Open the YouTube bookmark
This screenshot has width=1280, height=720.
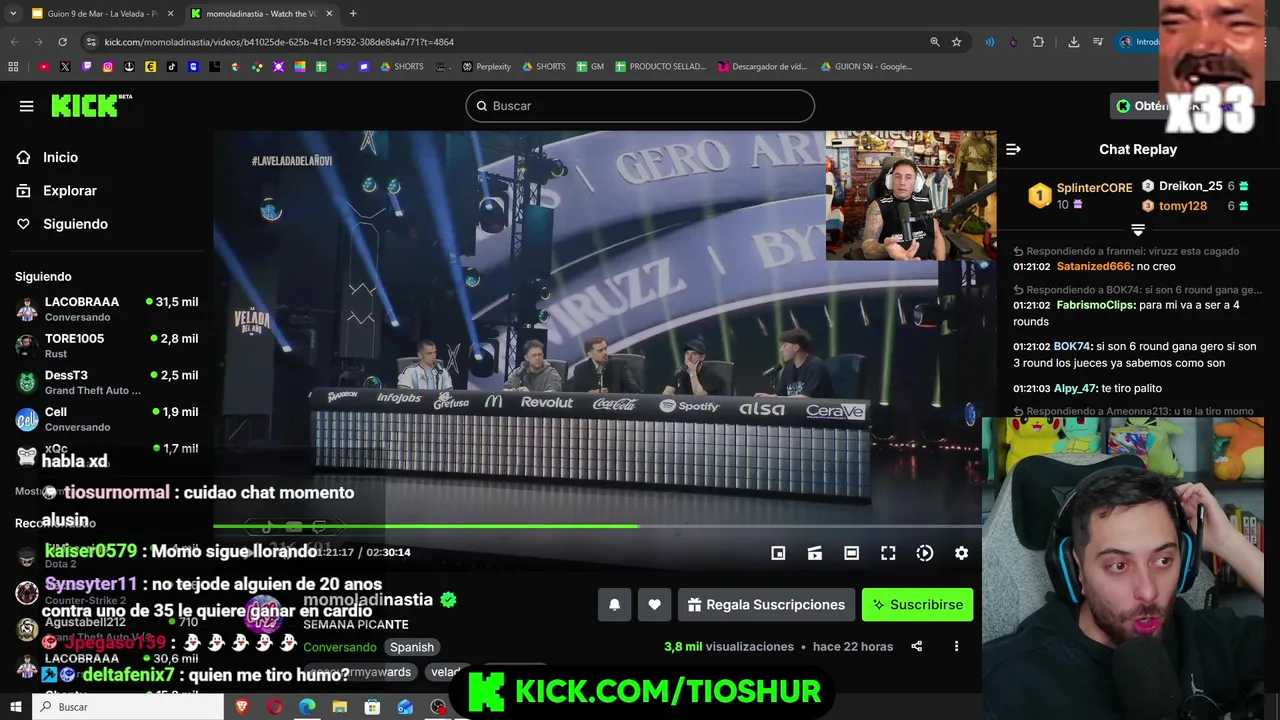tap(44, 67)
